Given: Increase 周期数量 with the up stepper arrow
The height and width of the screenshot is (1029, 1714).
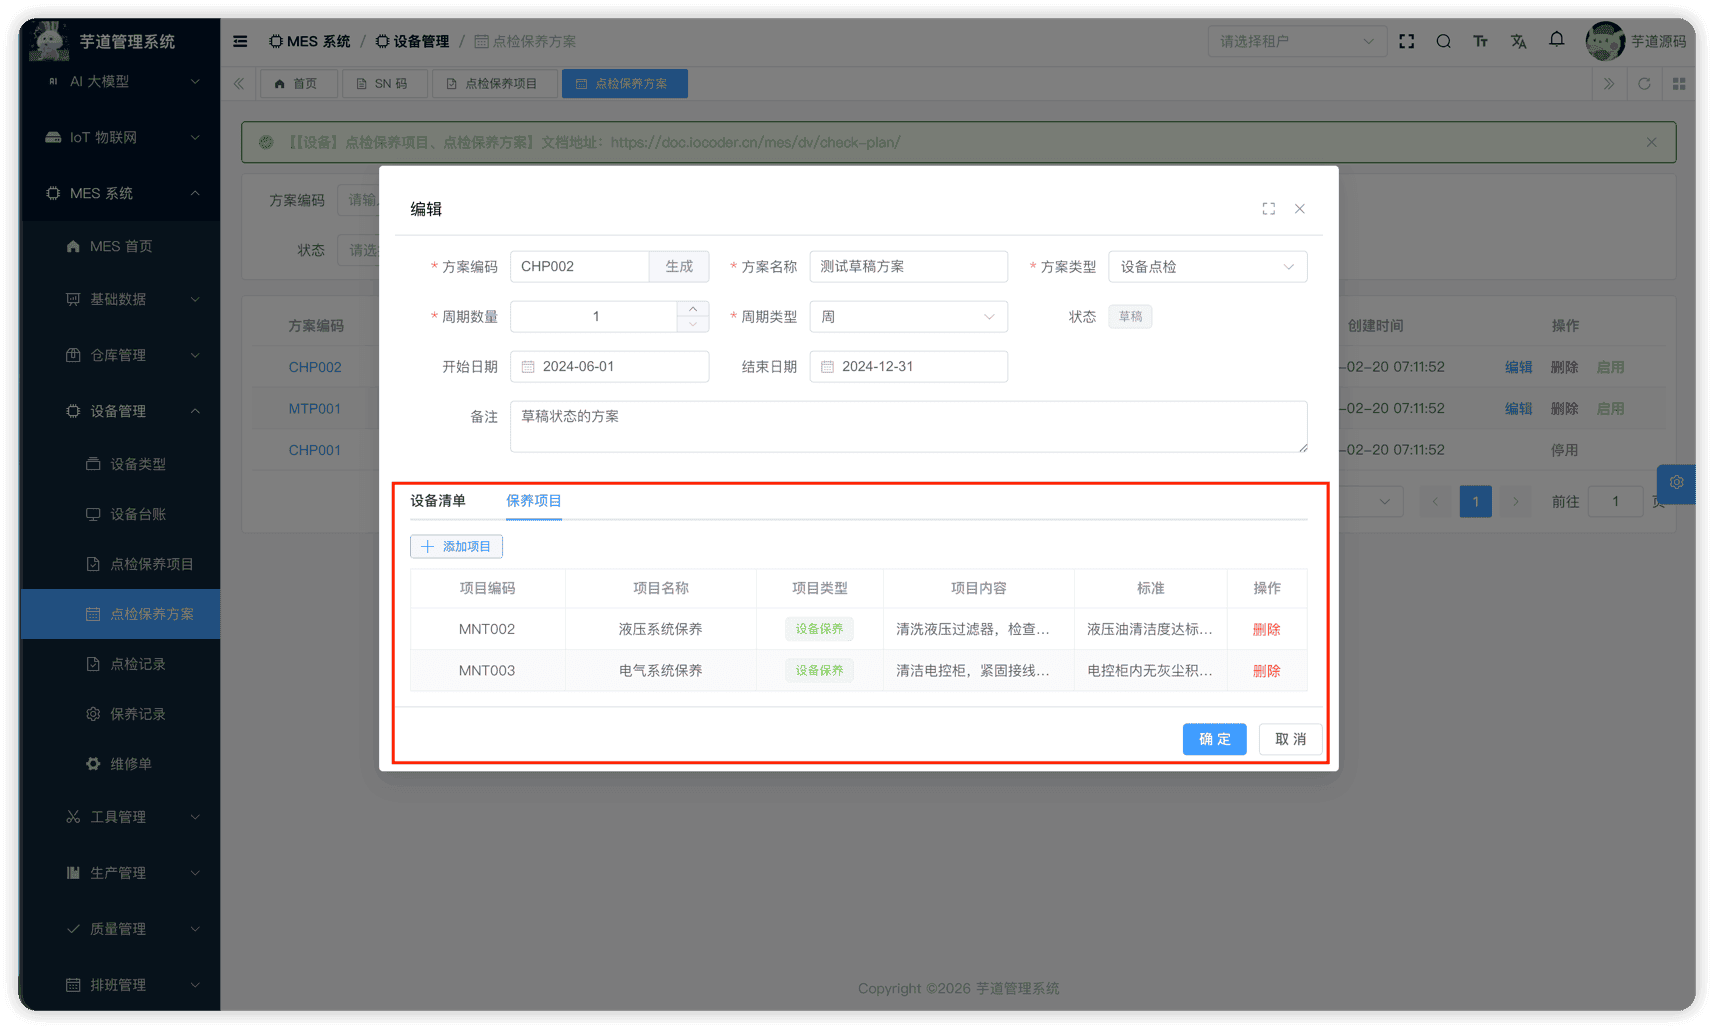Looking at the screenshot, I should pyautogui.click(x=693, y=309).
